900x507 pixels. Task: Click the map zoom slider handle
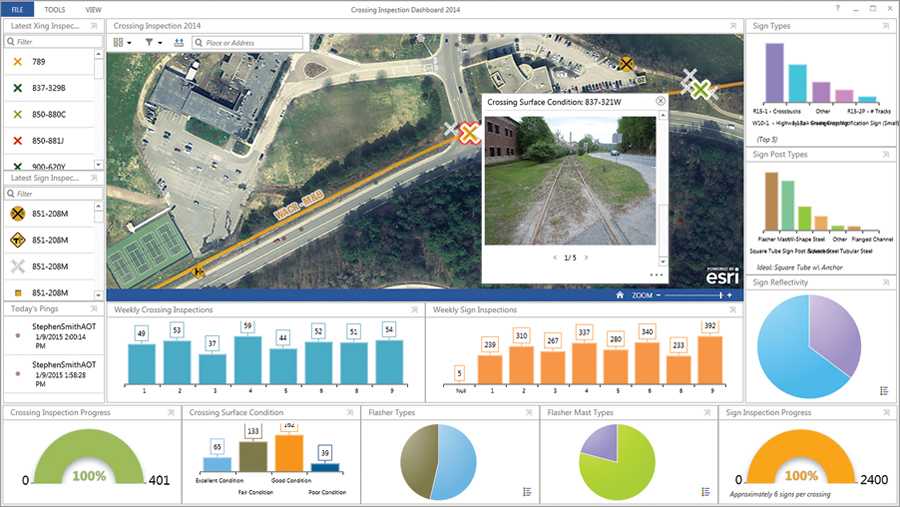[x=720, y=295]
